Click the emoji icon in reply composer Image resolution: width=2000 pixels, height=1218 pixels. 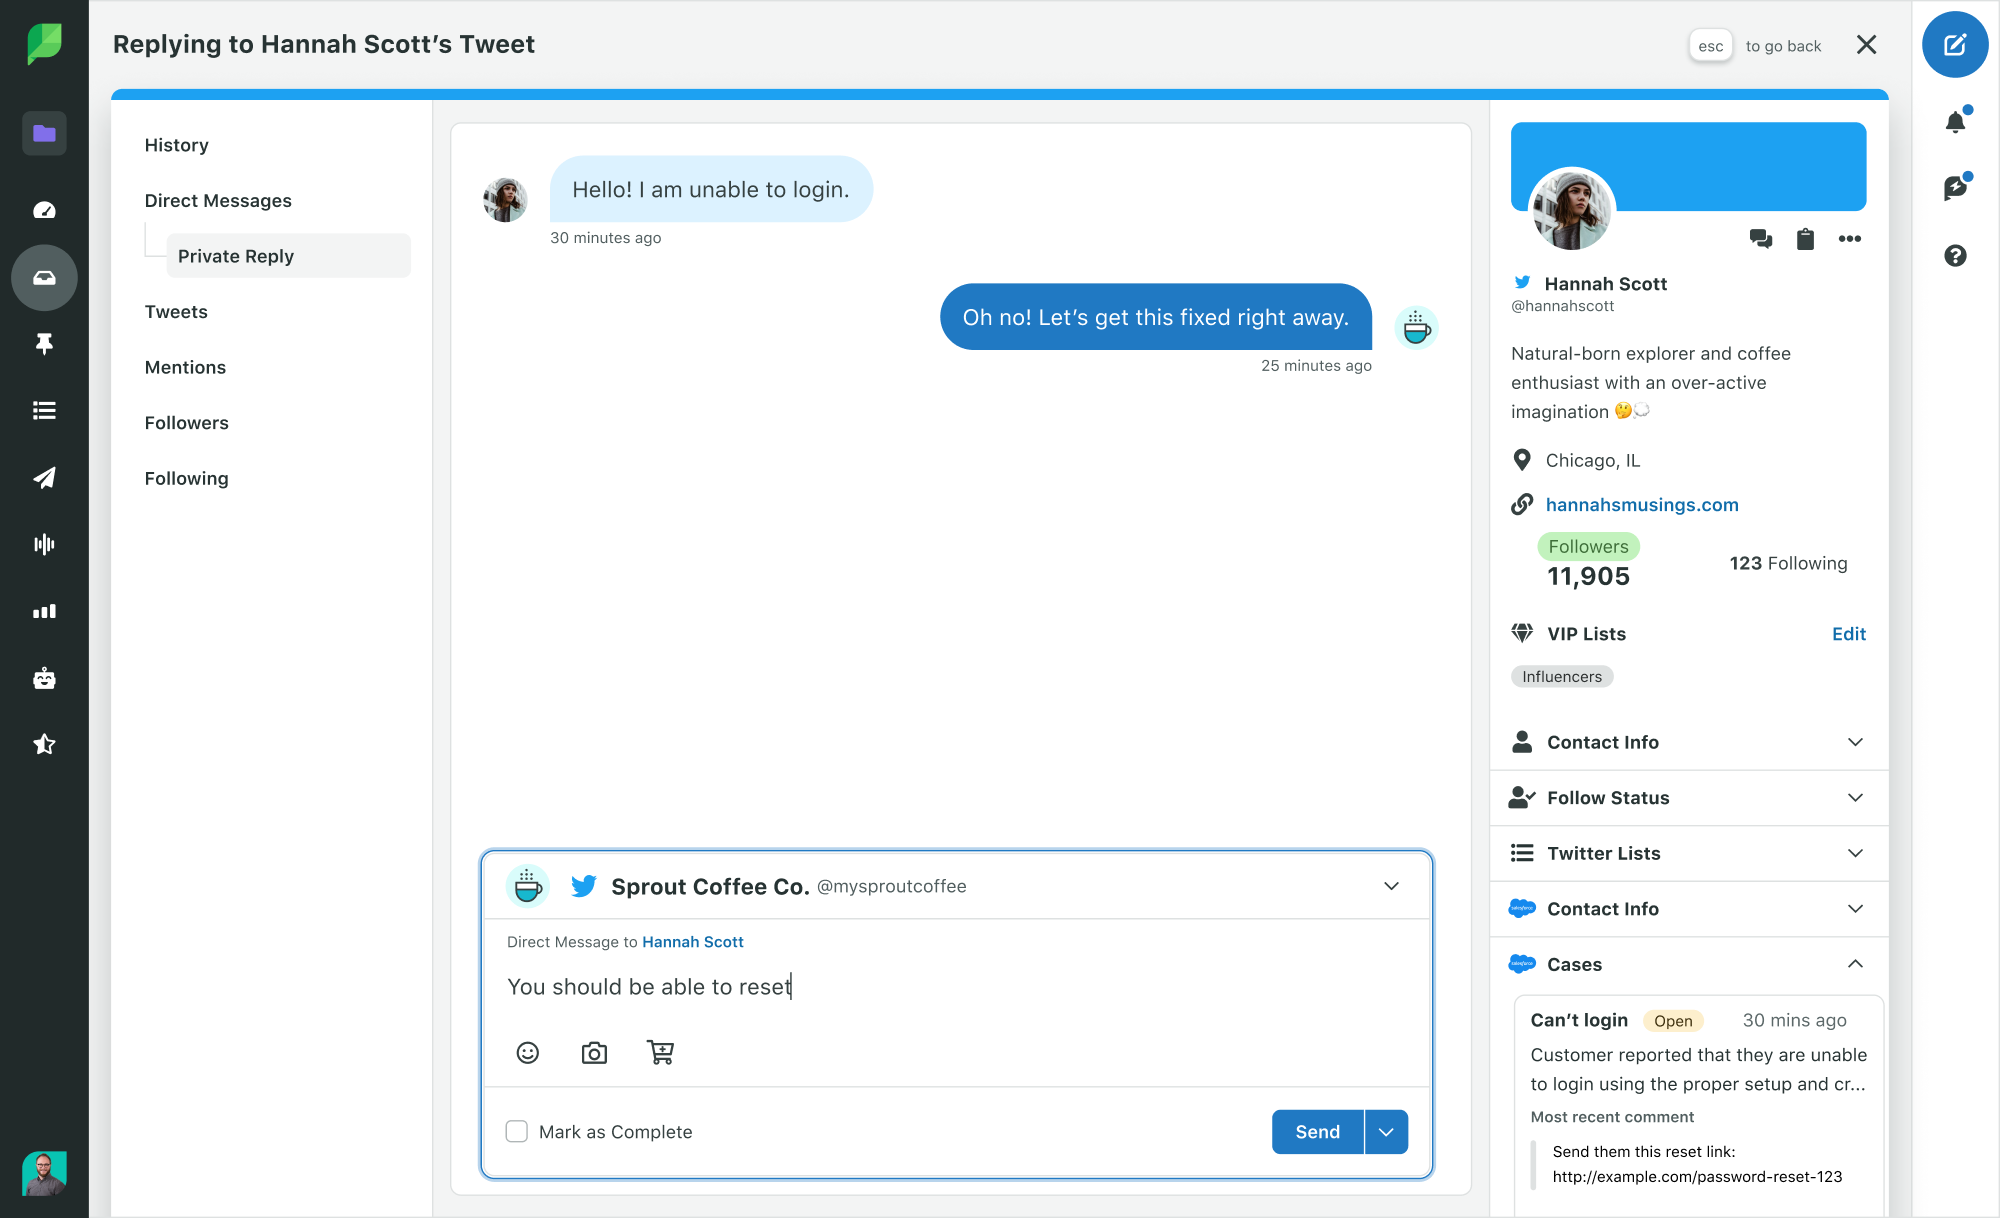tap(529, 1054)
